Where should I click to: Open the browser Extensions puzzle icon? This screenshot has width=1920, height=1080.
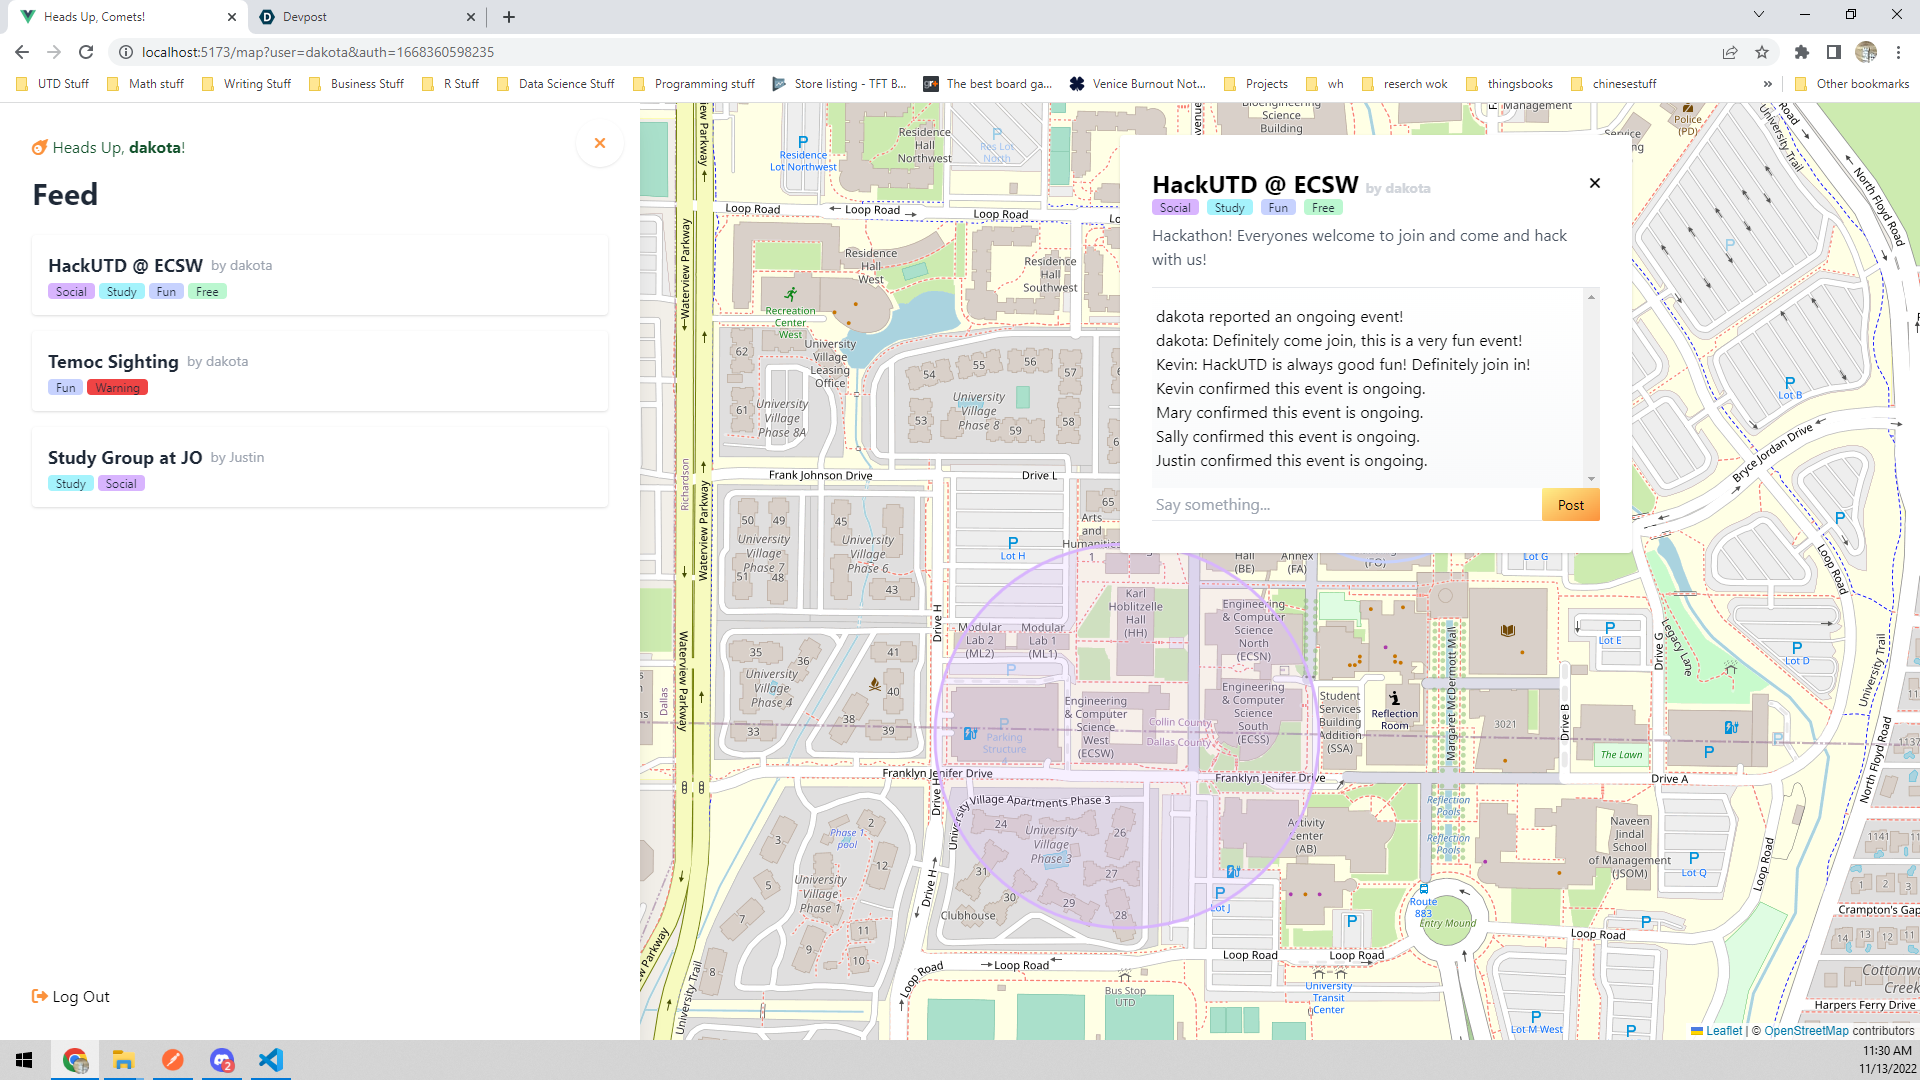point(1801,52)
